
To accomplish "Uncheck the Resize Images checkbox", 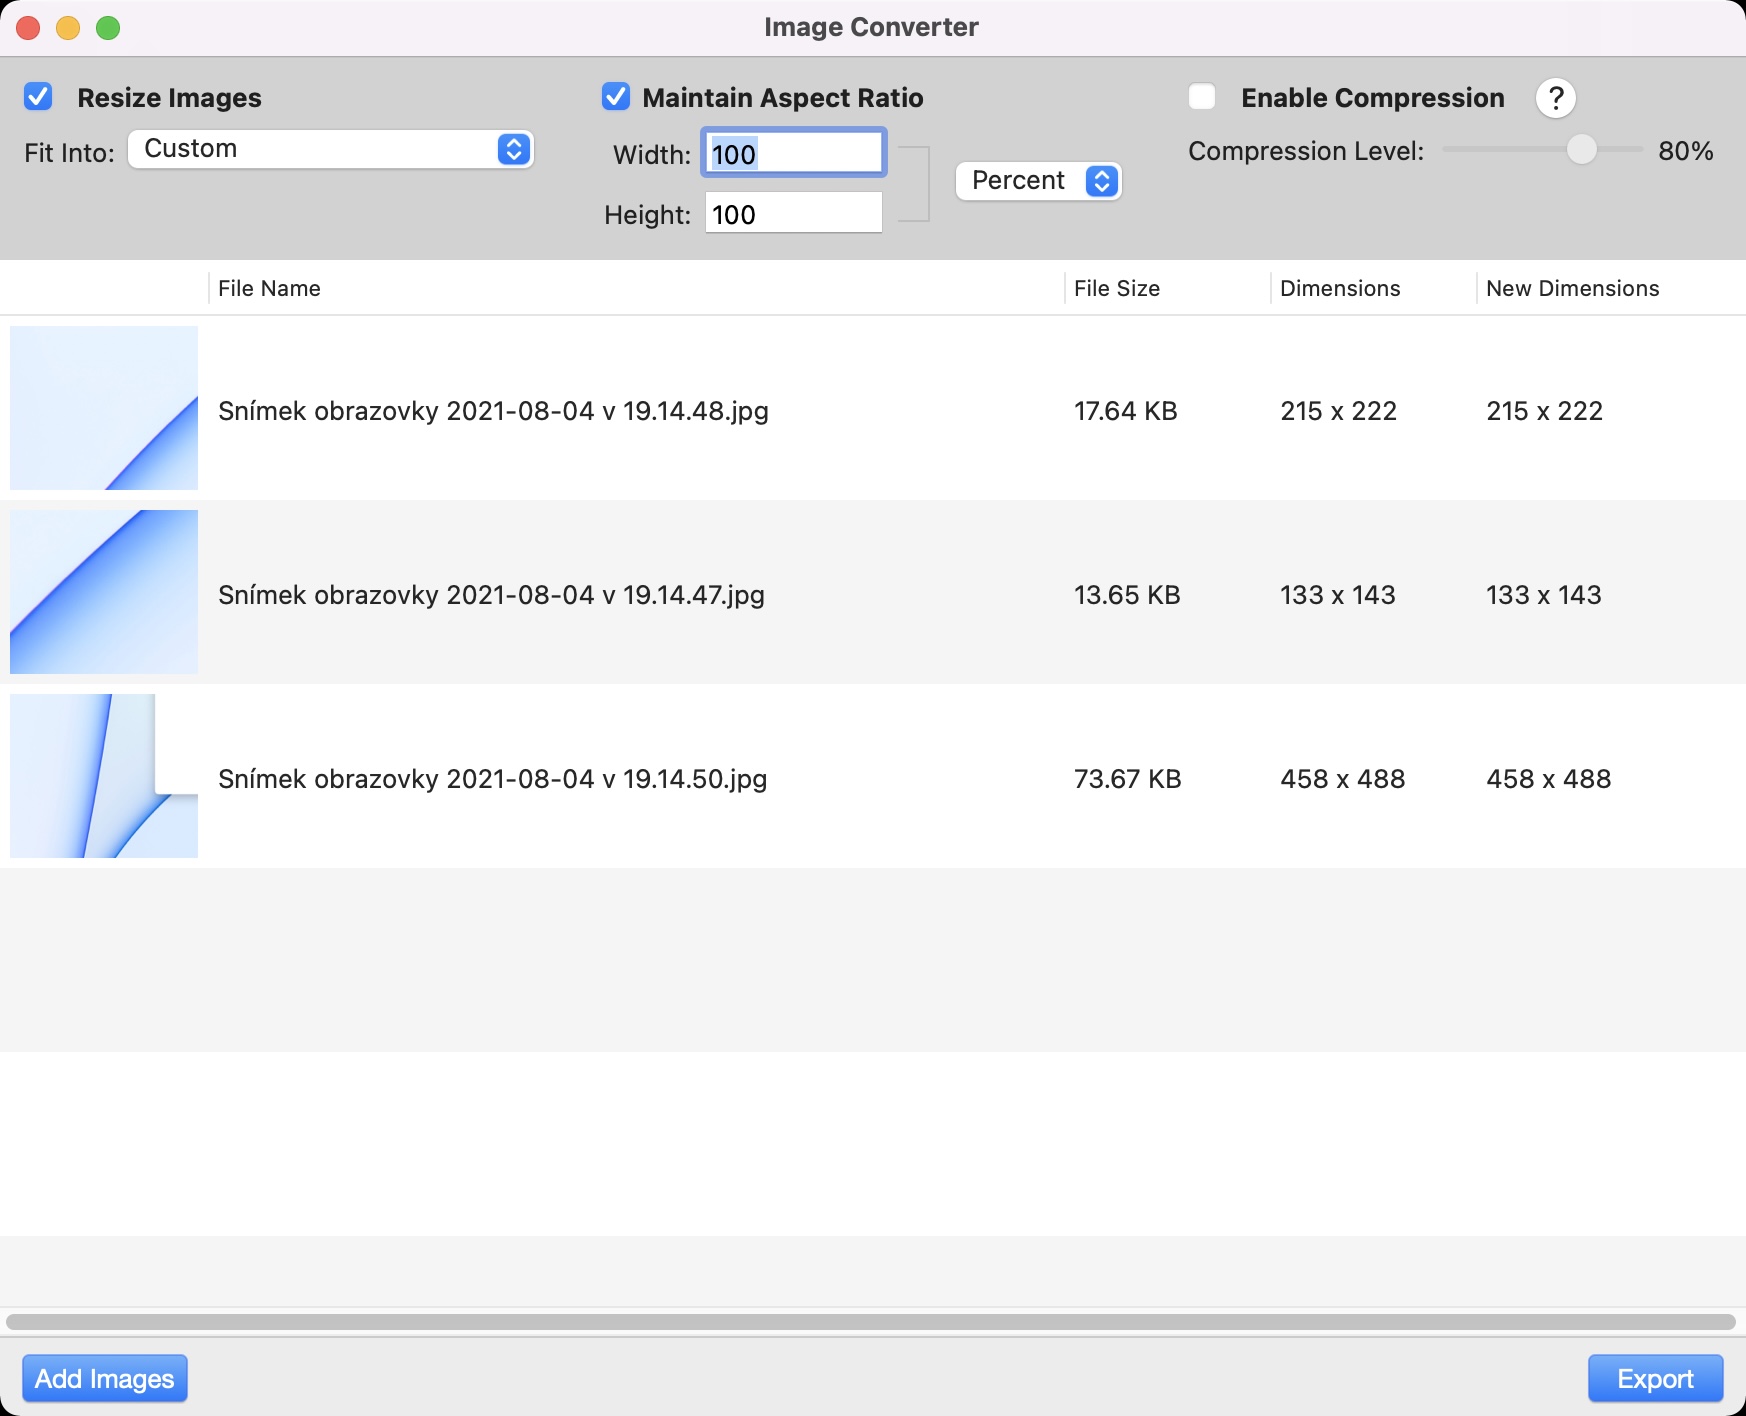I will 38,97.
